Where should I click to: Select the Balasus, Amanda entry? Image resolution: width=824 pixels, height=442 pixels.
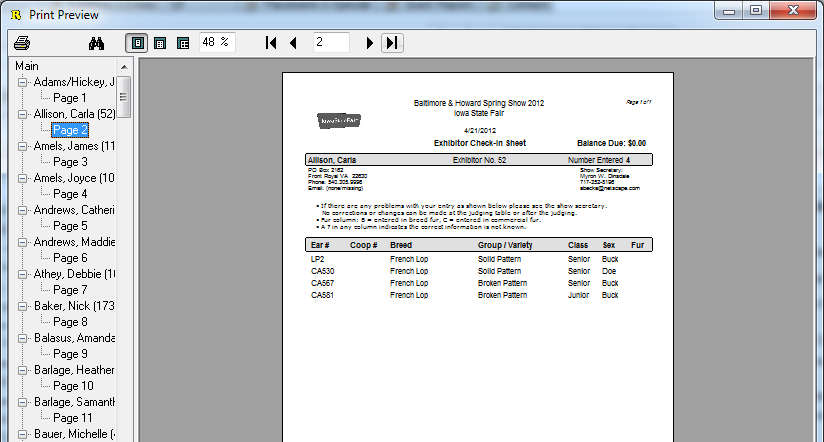click(x=74, y=338)
